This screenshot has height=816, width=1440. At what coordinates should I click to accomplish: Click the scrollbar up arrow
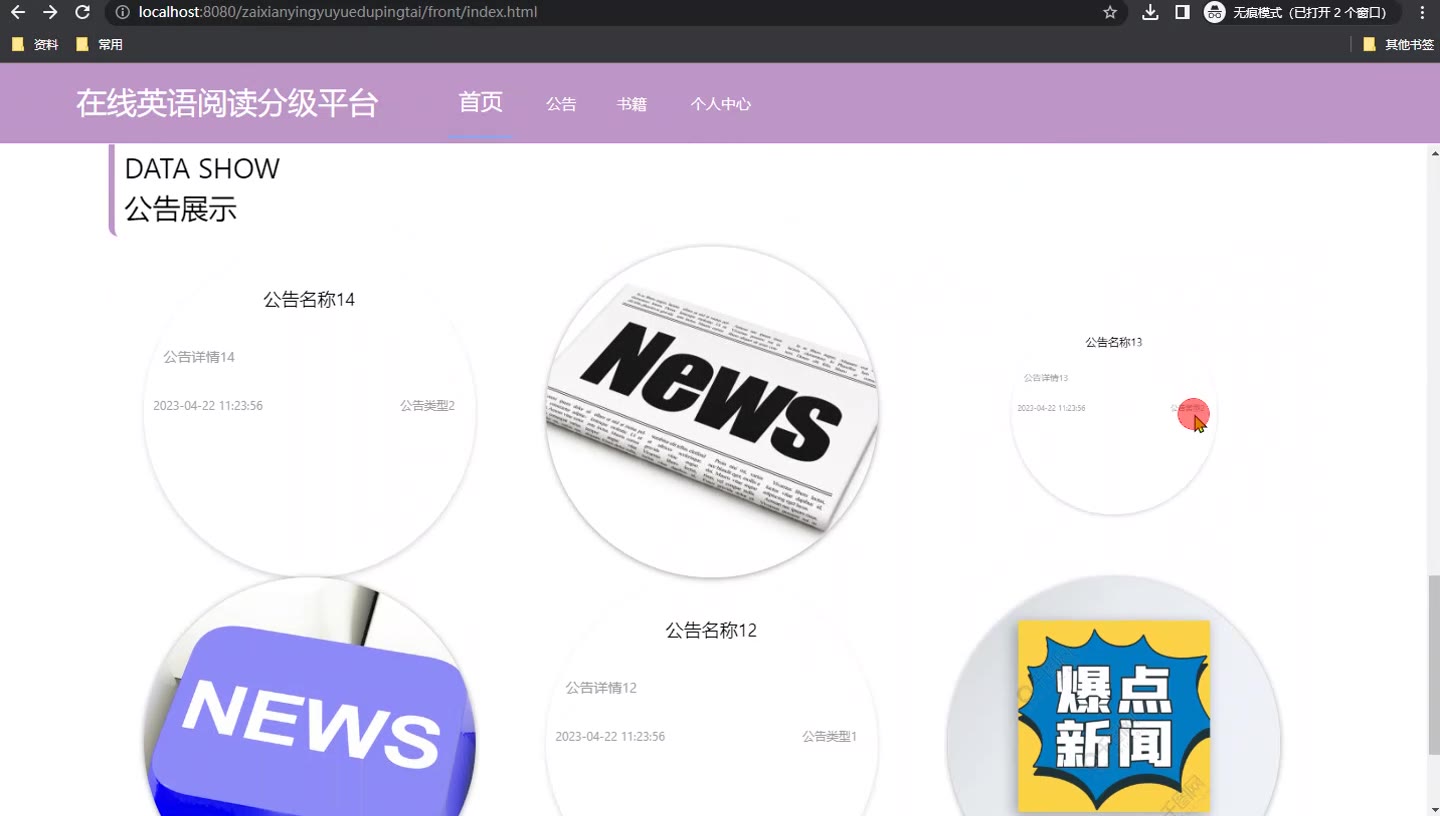(x=1433, y=153)
